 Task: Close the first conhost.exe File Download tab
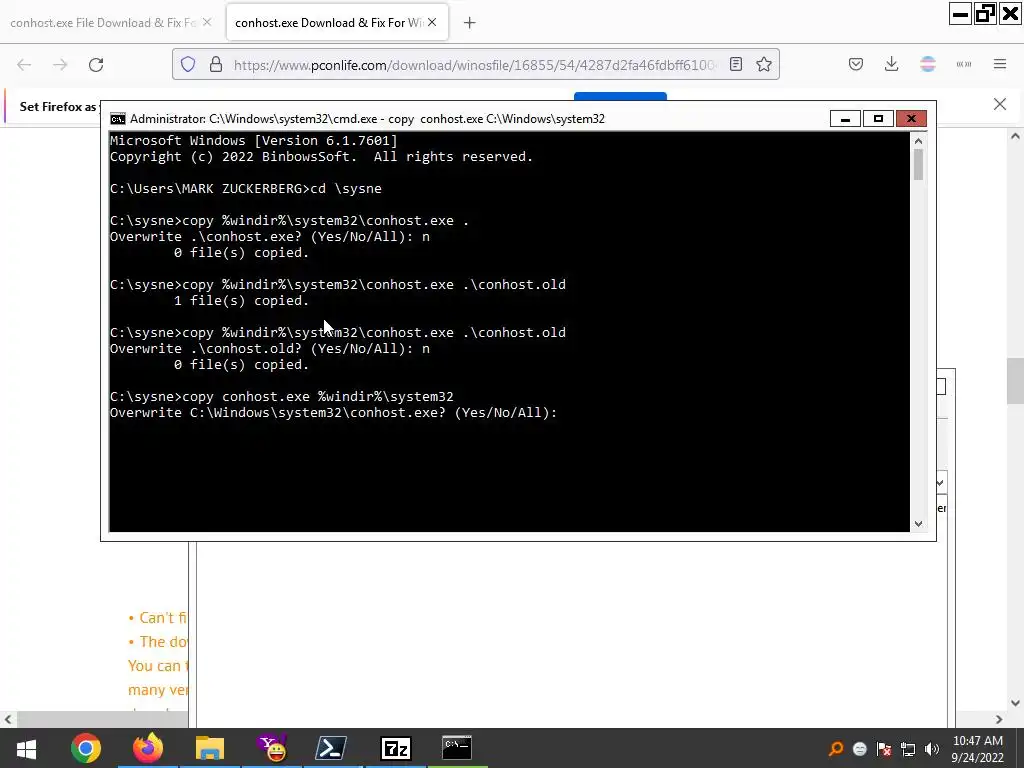point(207,22)
